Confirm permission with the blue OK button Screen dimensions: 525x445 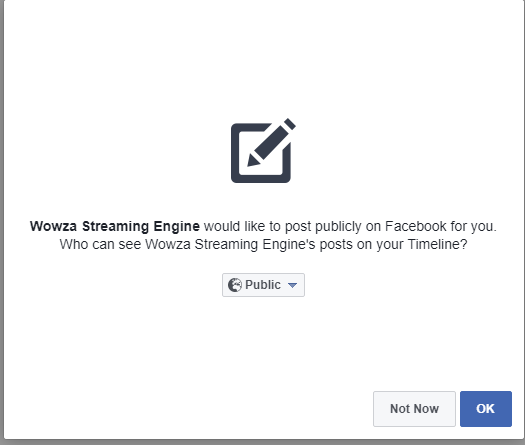coord(485,409)
